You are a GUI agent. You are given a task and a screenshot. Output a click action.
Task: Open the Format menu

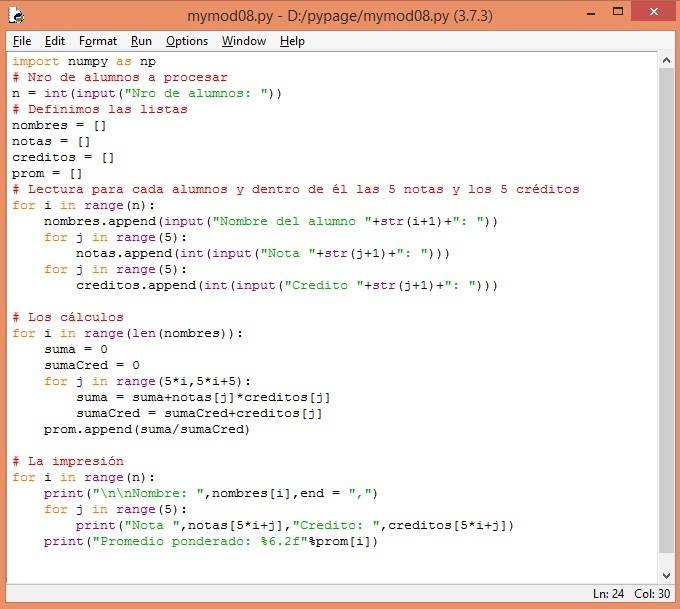[98, 41]
